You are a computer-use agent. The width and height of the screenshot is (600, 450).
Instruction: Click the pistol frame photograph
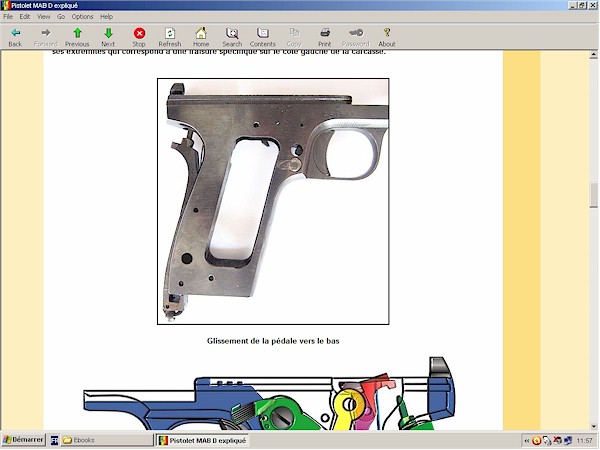[273, 201]
